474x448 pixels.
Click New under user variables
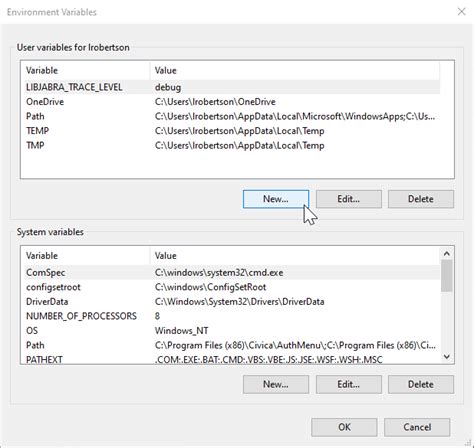(276, 199)
